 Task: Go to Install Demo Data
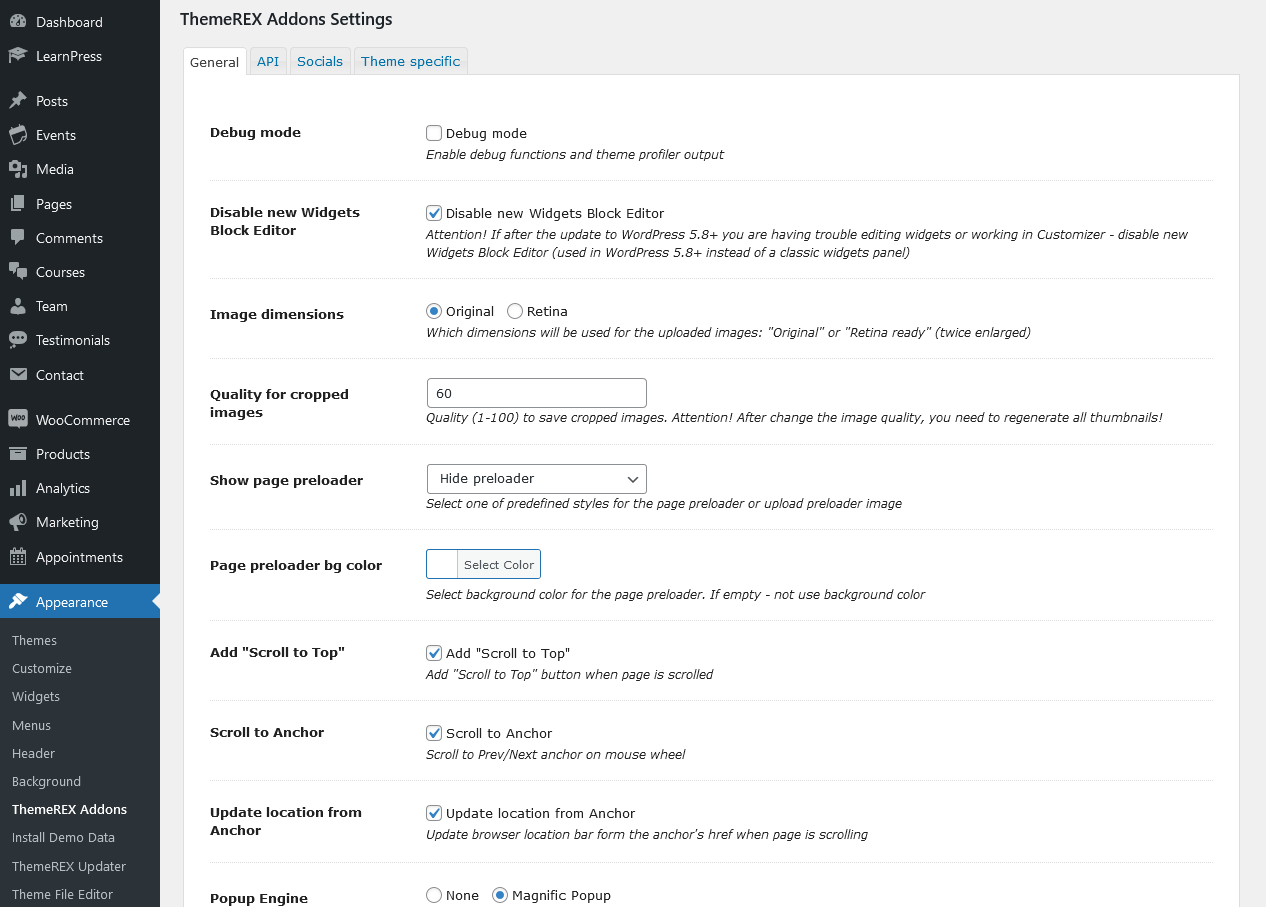(x=63, y=837)
